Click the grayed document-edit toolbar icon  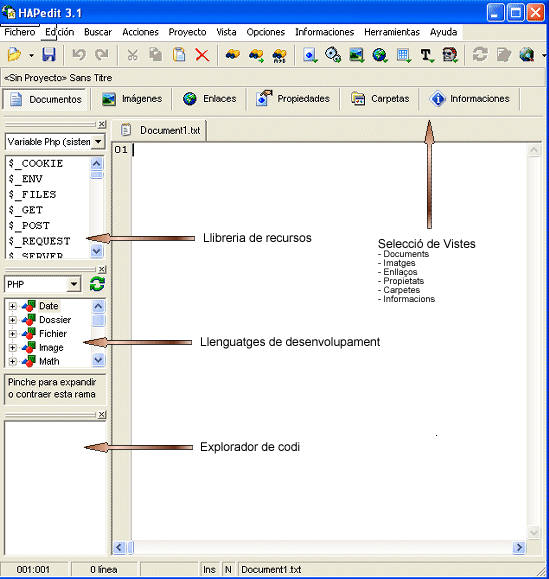[504, 55]
